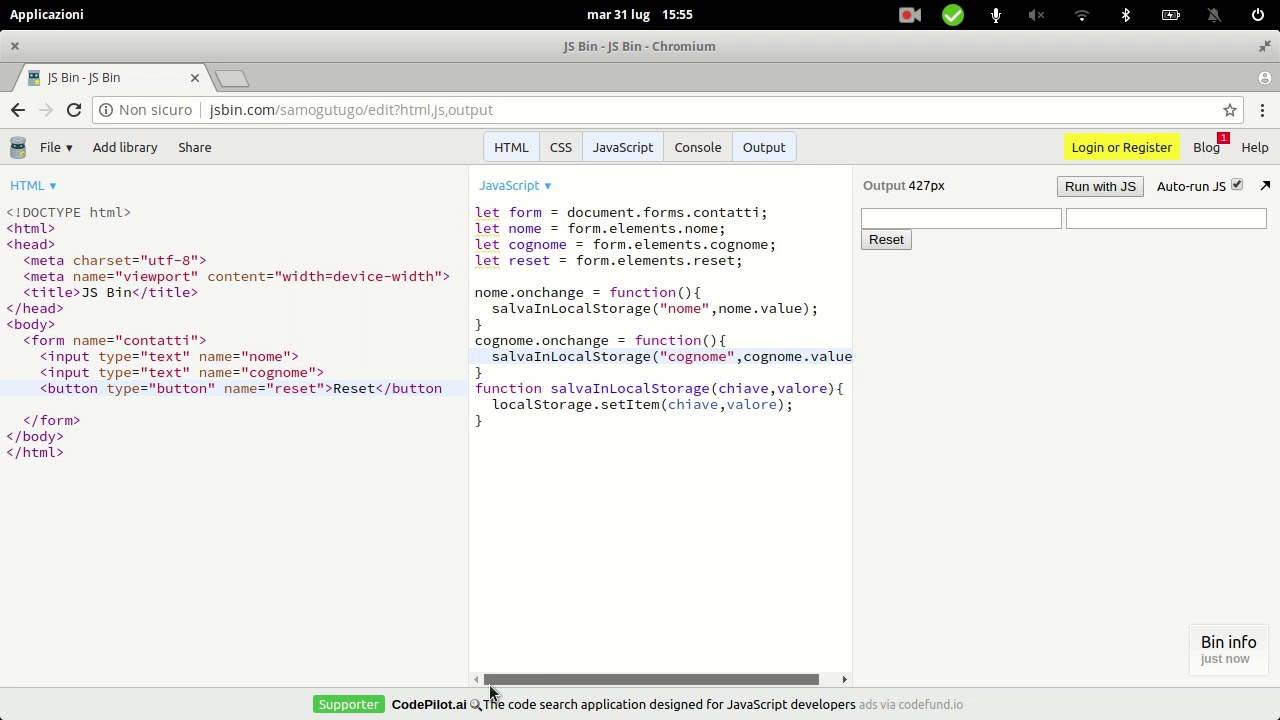Bookmark this page with the star icon
This screenshot has width=1280, height=720.
point(1230,110)
